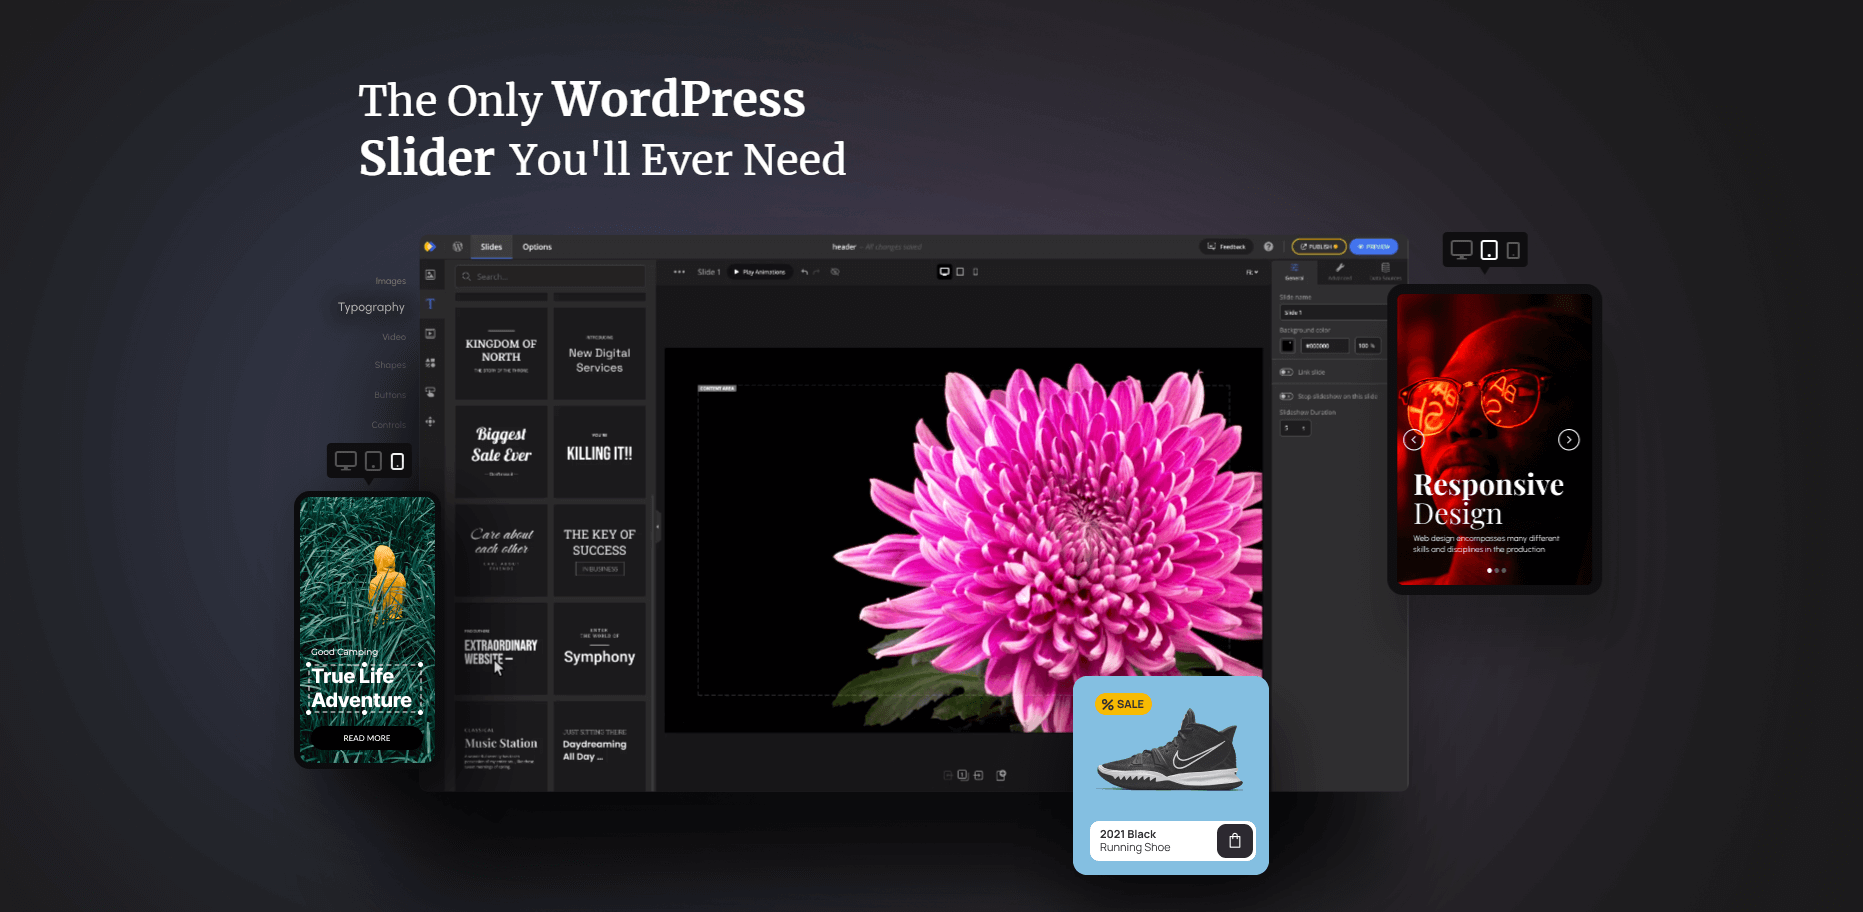Select the KINGDOM OF NORTH text preset
The width and height of the screenshot is (1863, 912).
[501, 353]
